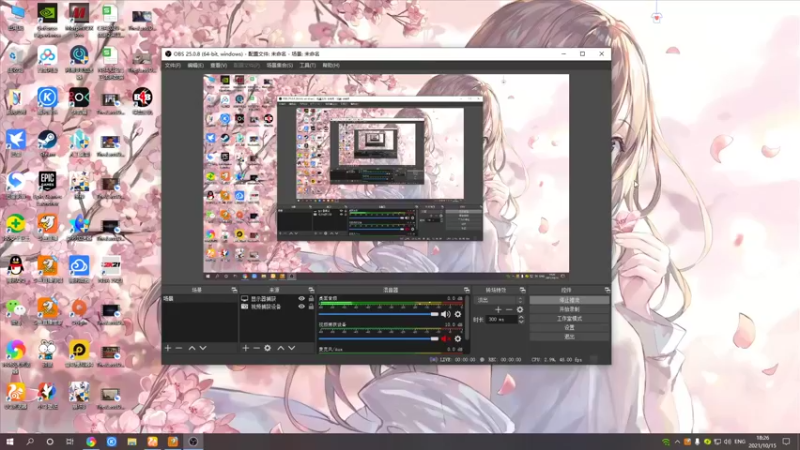The height and width of the screenshot is (450, 800).
Task: Open the View menu in OBS
Action: [x=218, y=65]
